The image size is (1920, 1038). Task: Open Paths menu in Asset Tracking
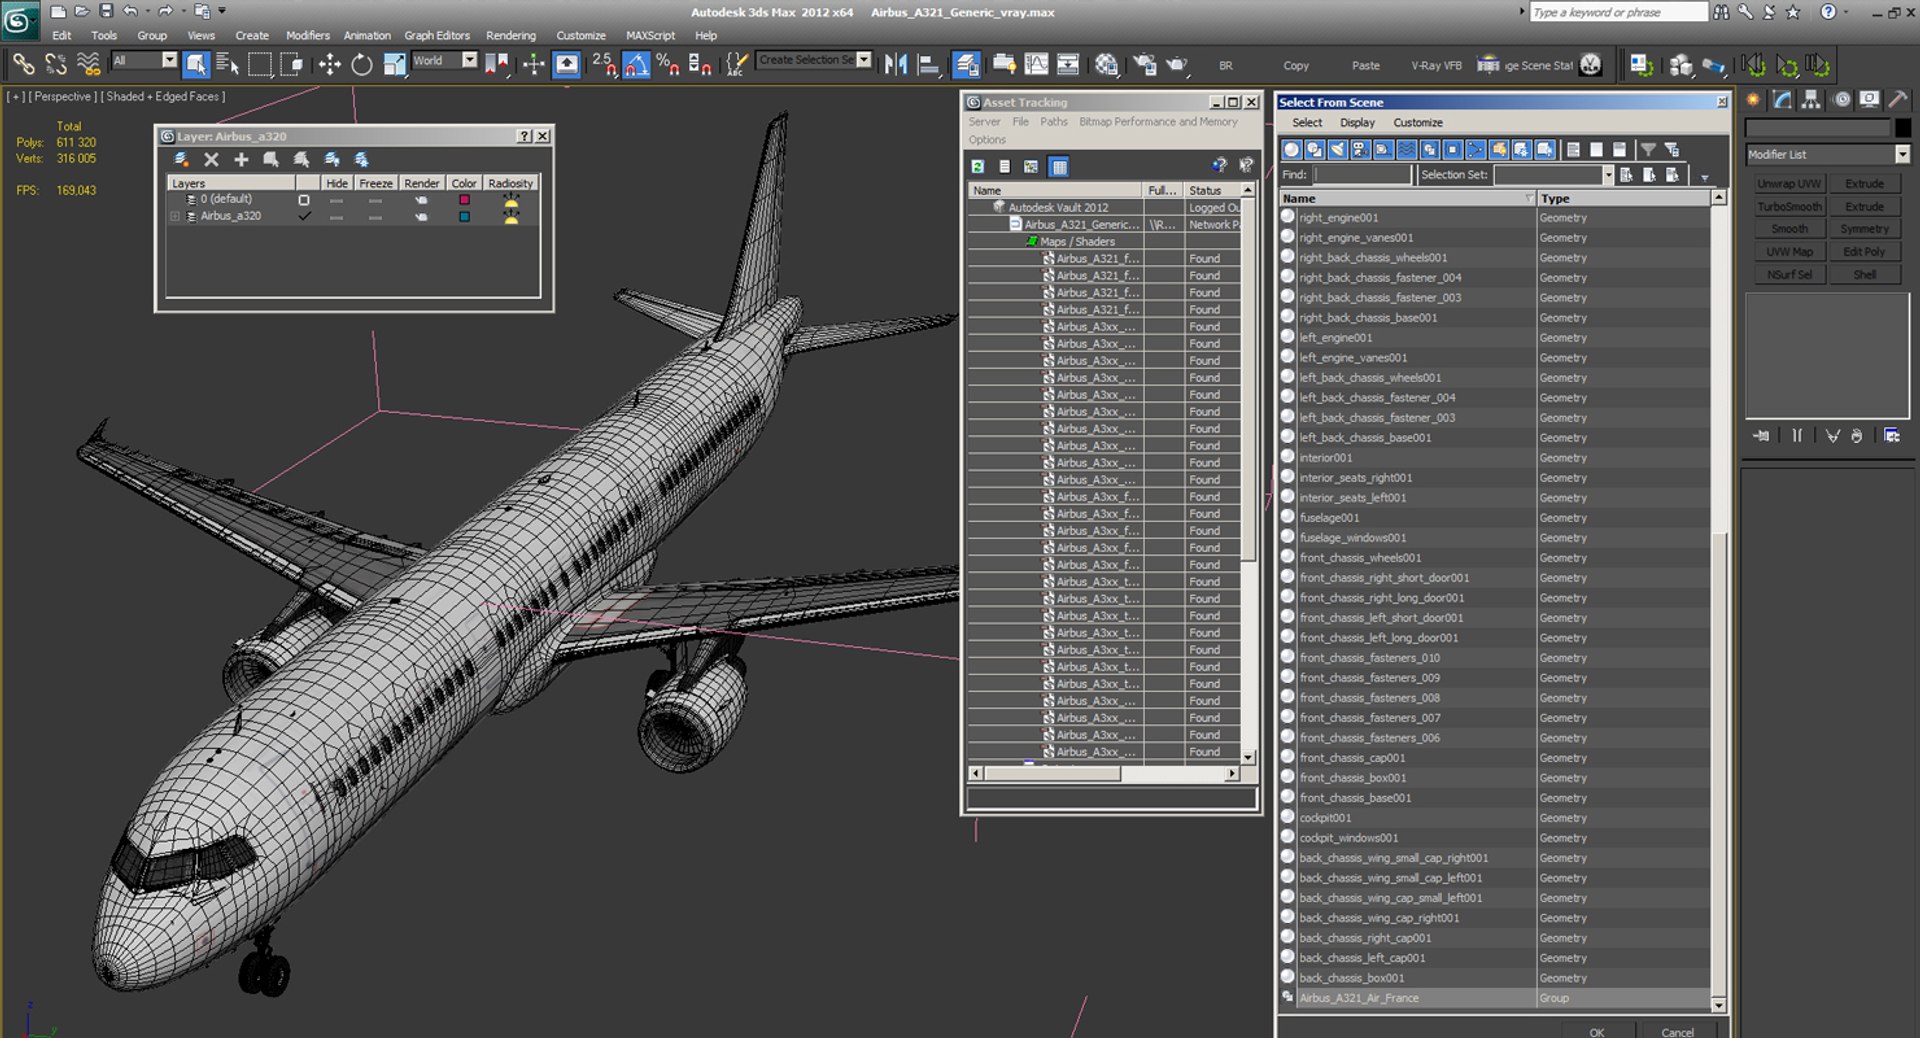point(1053,122)
